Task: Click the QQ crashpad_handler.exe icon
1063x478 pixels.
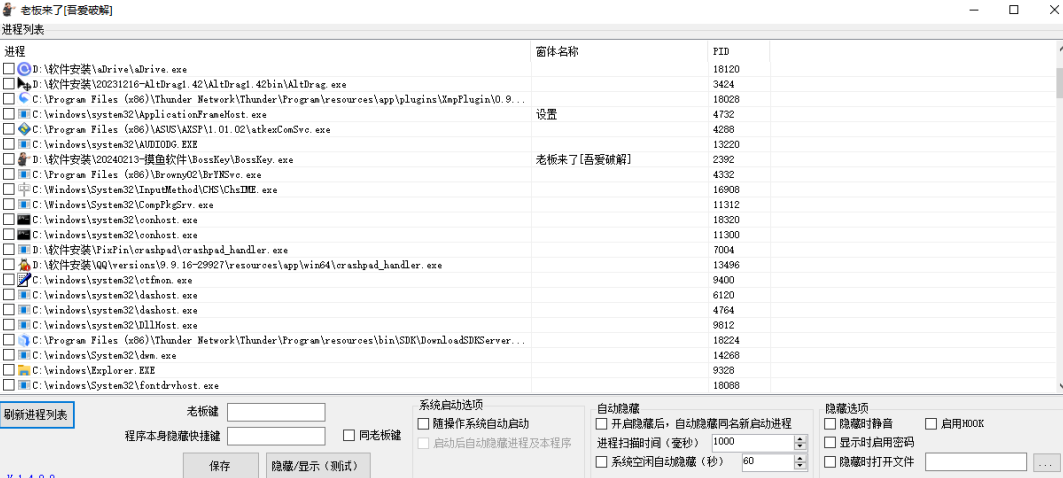Action: click(x=24, y=264)
